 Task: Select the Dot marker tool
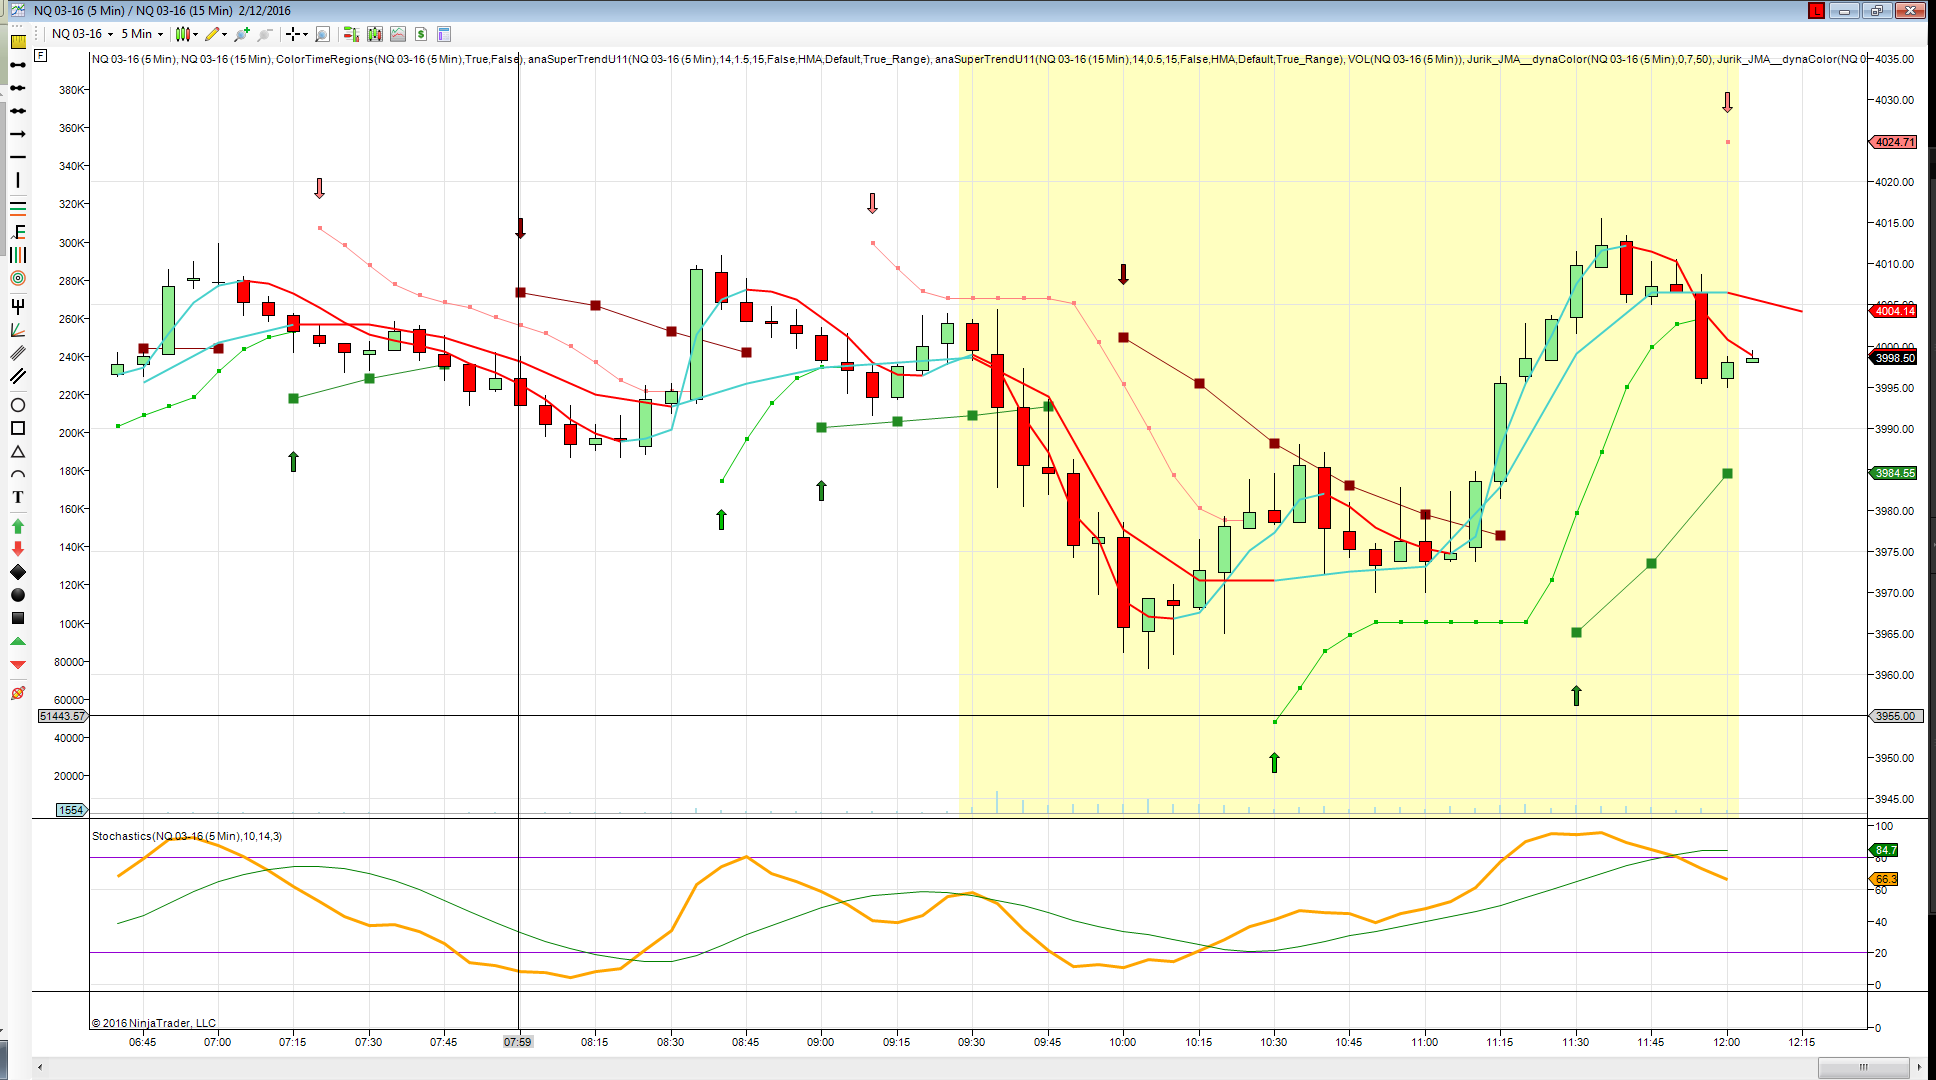coord(18,595)
